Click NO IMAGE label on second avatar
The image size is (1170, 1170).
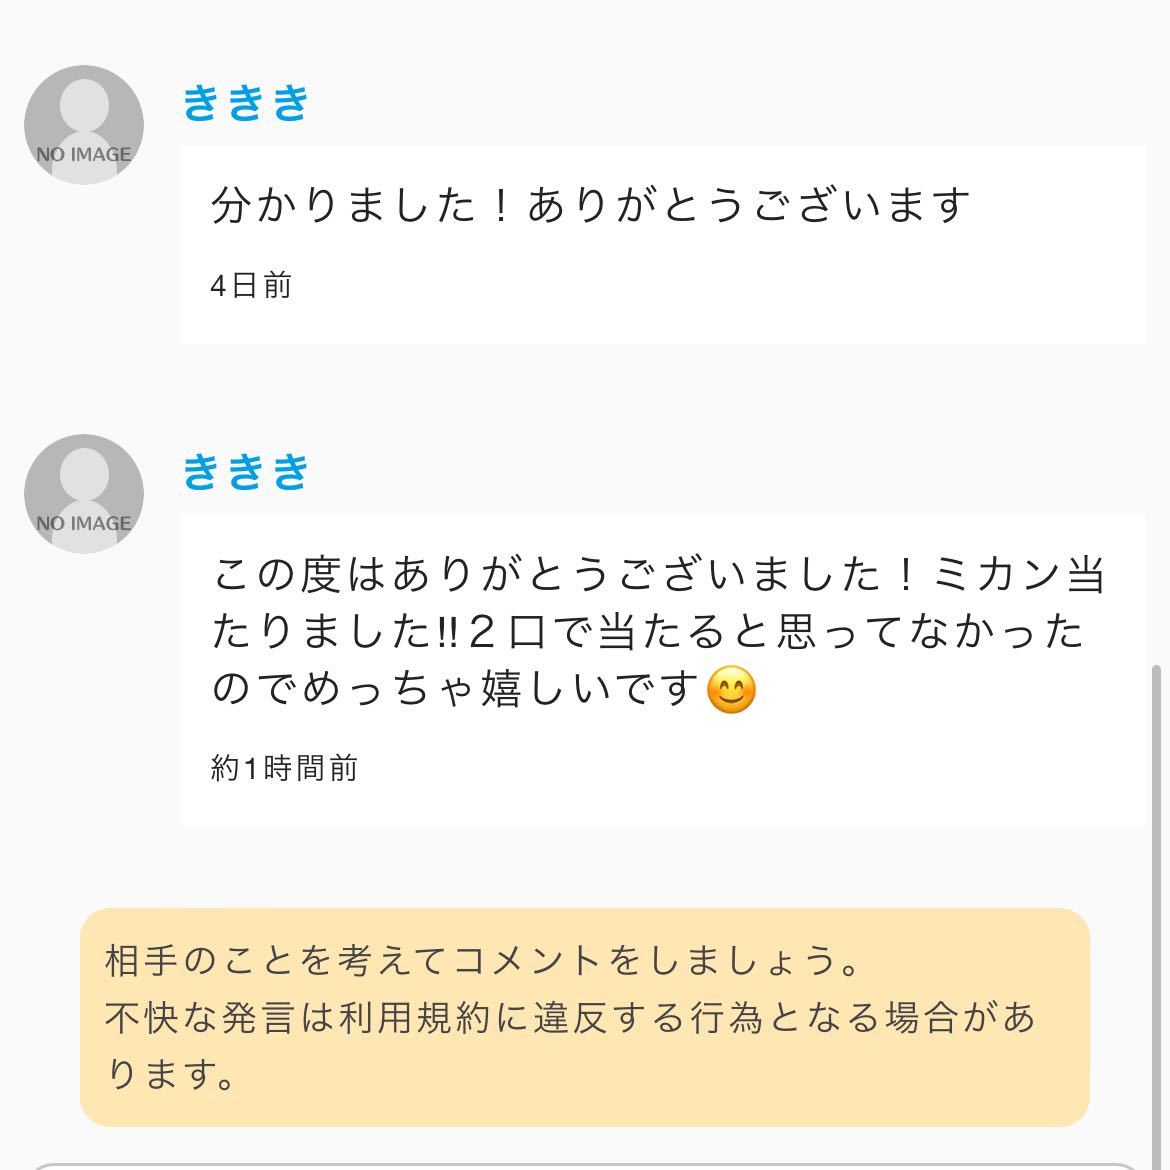84,524
